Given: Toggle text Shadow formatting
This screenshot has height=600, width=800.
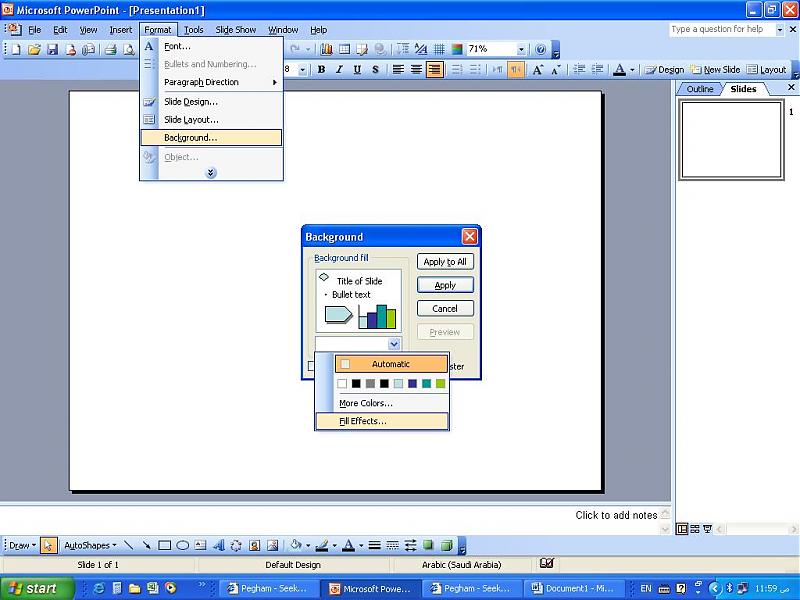Looking at the screenshot, I should tap(376, 69).
